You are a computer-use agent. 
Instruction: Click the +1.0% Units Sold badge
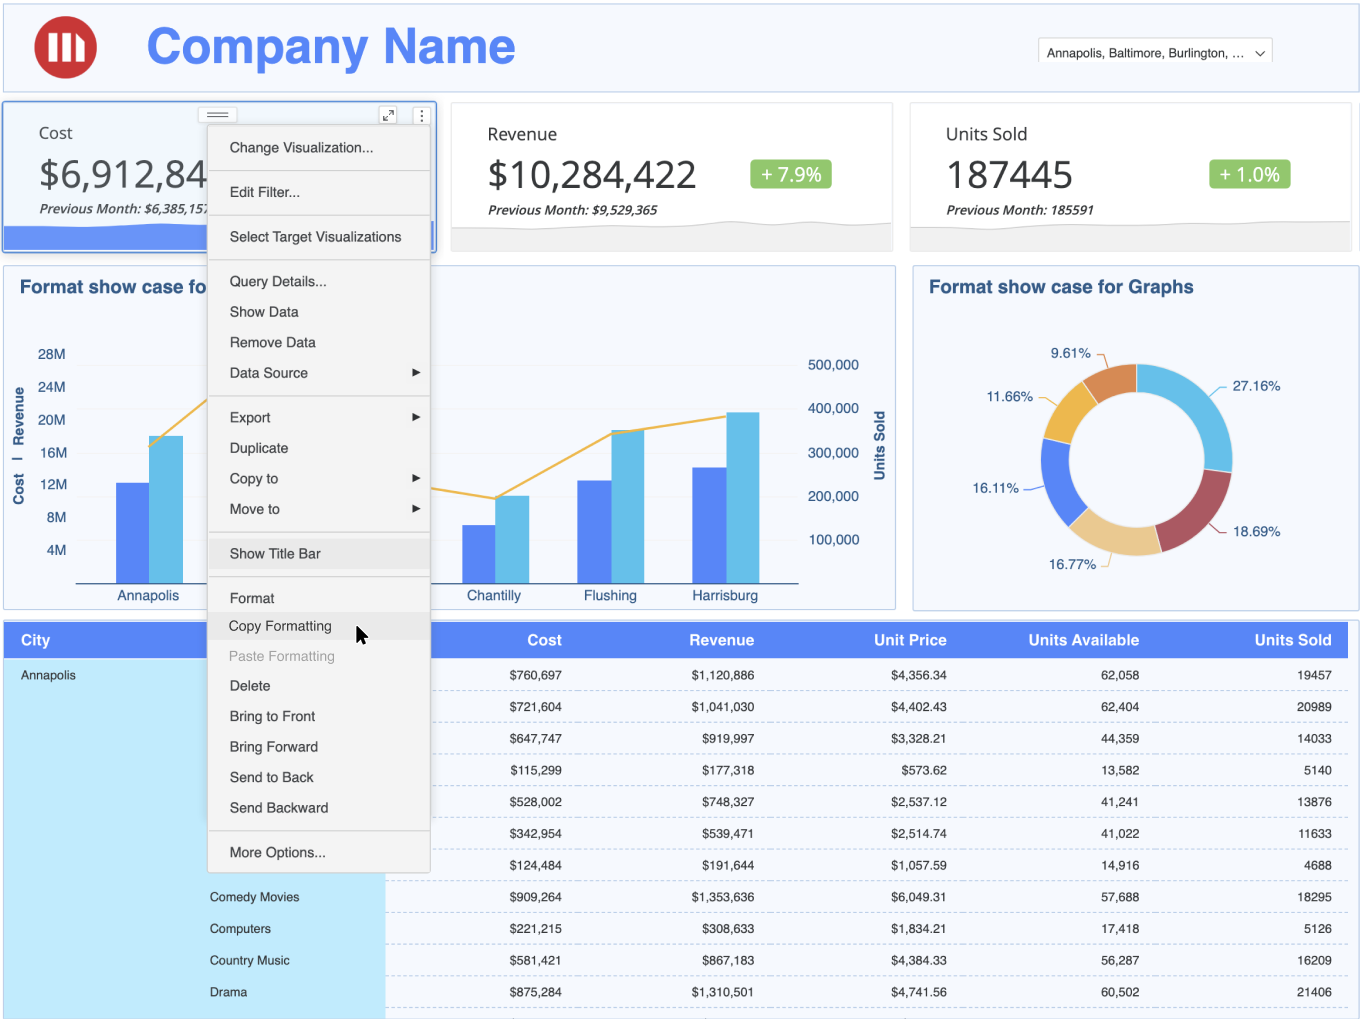click(x=1249, y=175)
